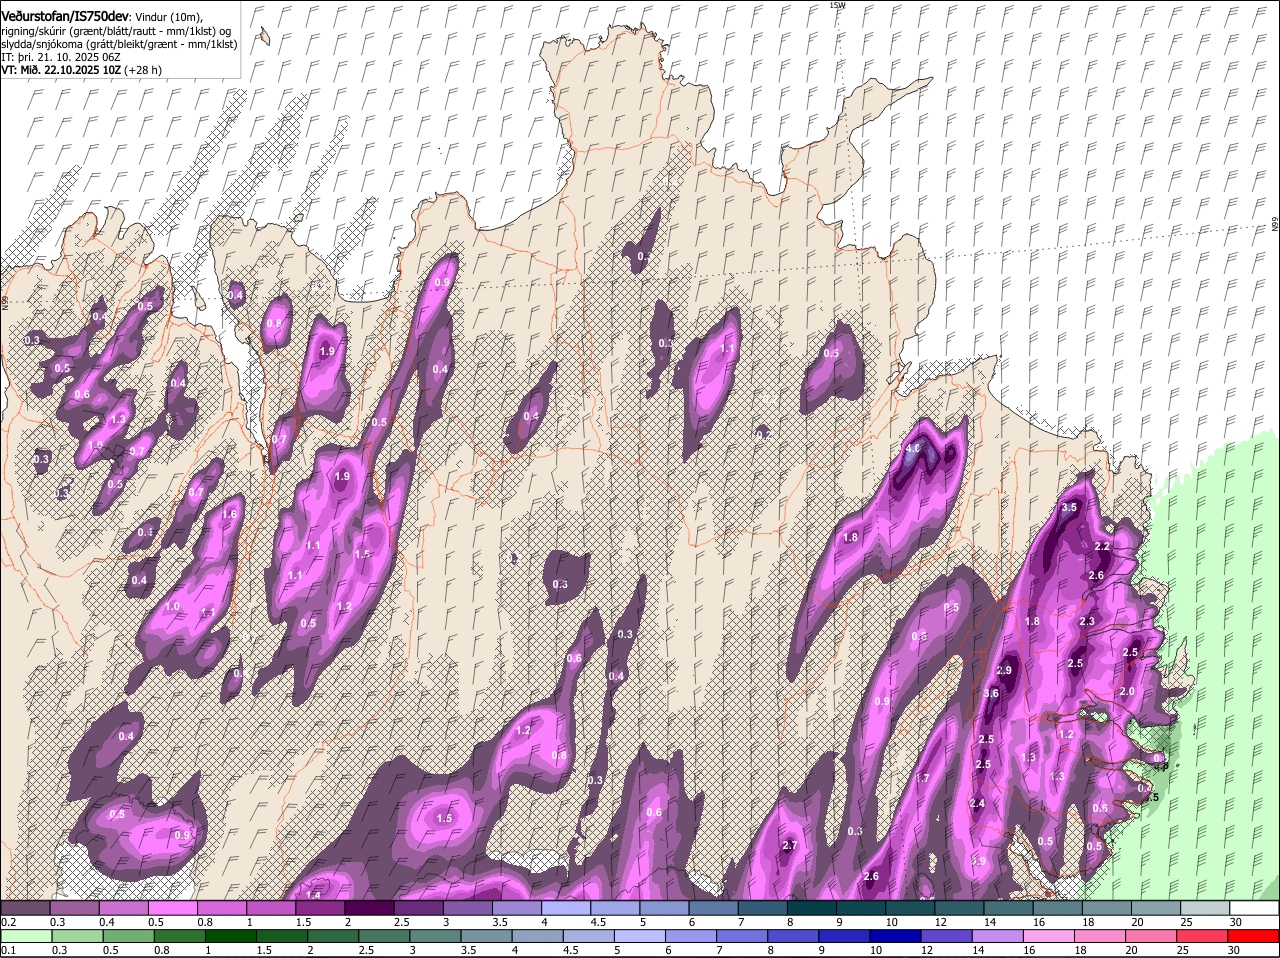This screenshot has width=1280, height=958.
Task: Click the 'Veðurstofan/IS750dev' title text
Action: tap(66, 16)
